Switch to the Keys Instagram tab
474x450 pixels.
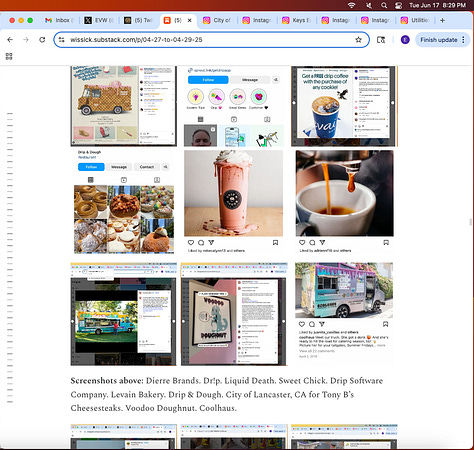click(x=297, y=20)
